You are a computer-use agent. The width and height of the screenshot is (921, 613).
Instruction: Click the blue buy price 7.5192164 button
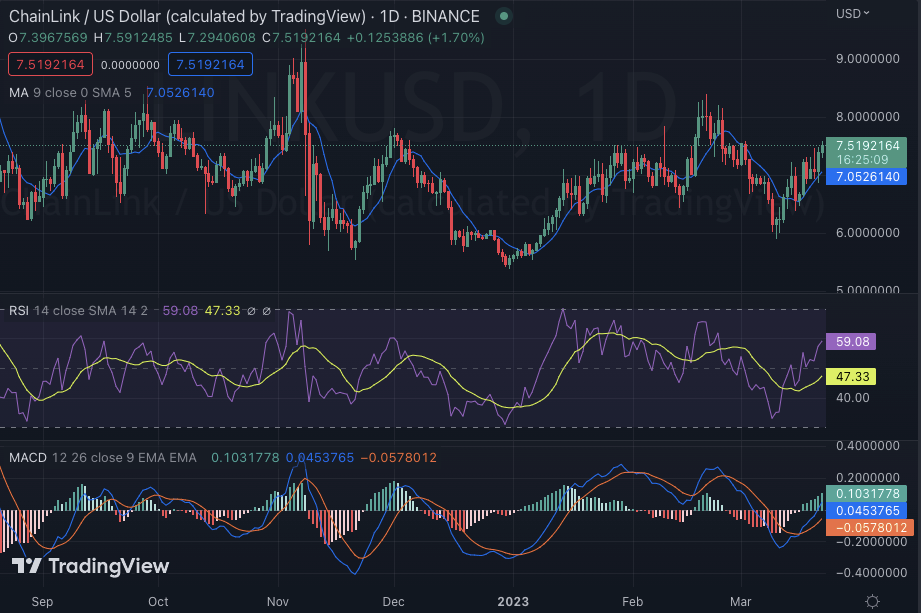pos(210,64)
